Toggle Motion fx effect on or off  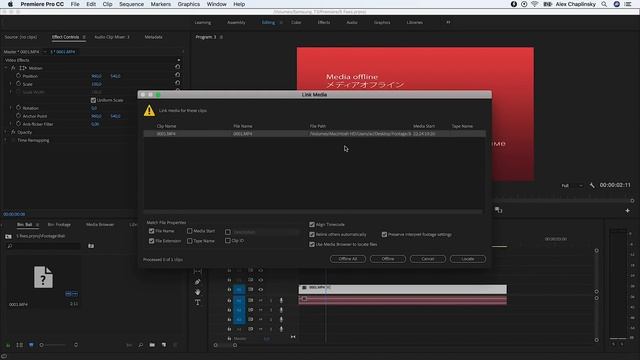click(13, 68)
